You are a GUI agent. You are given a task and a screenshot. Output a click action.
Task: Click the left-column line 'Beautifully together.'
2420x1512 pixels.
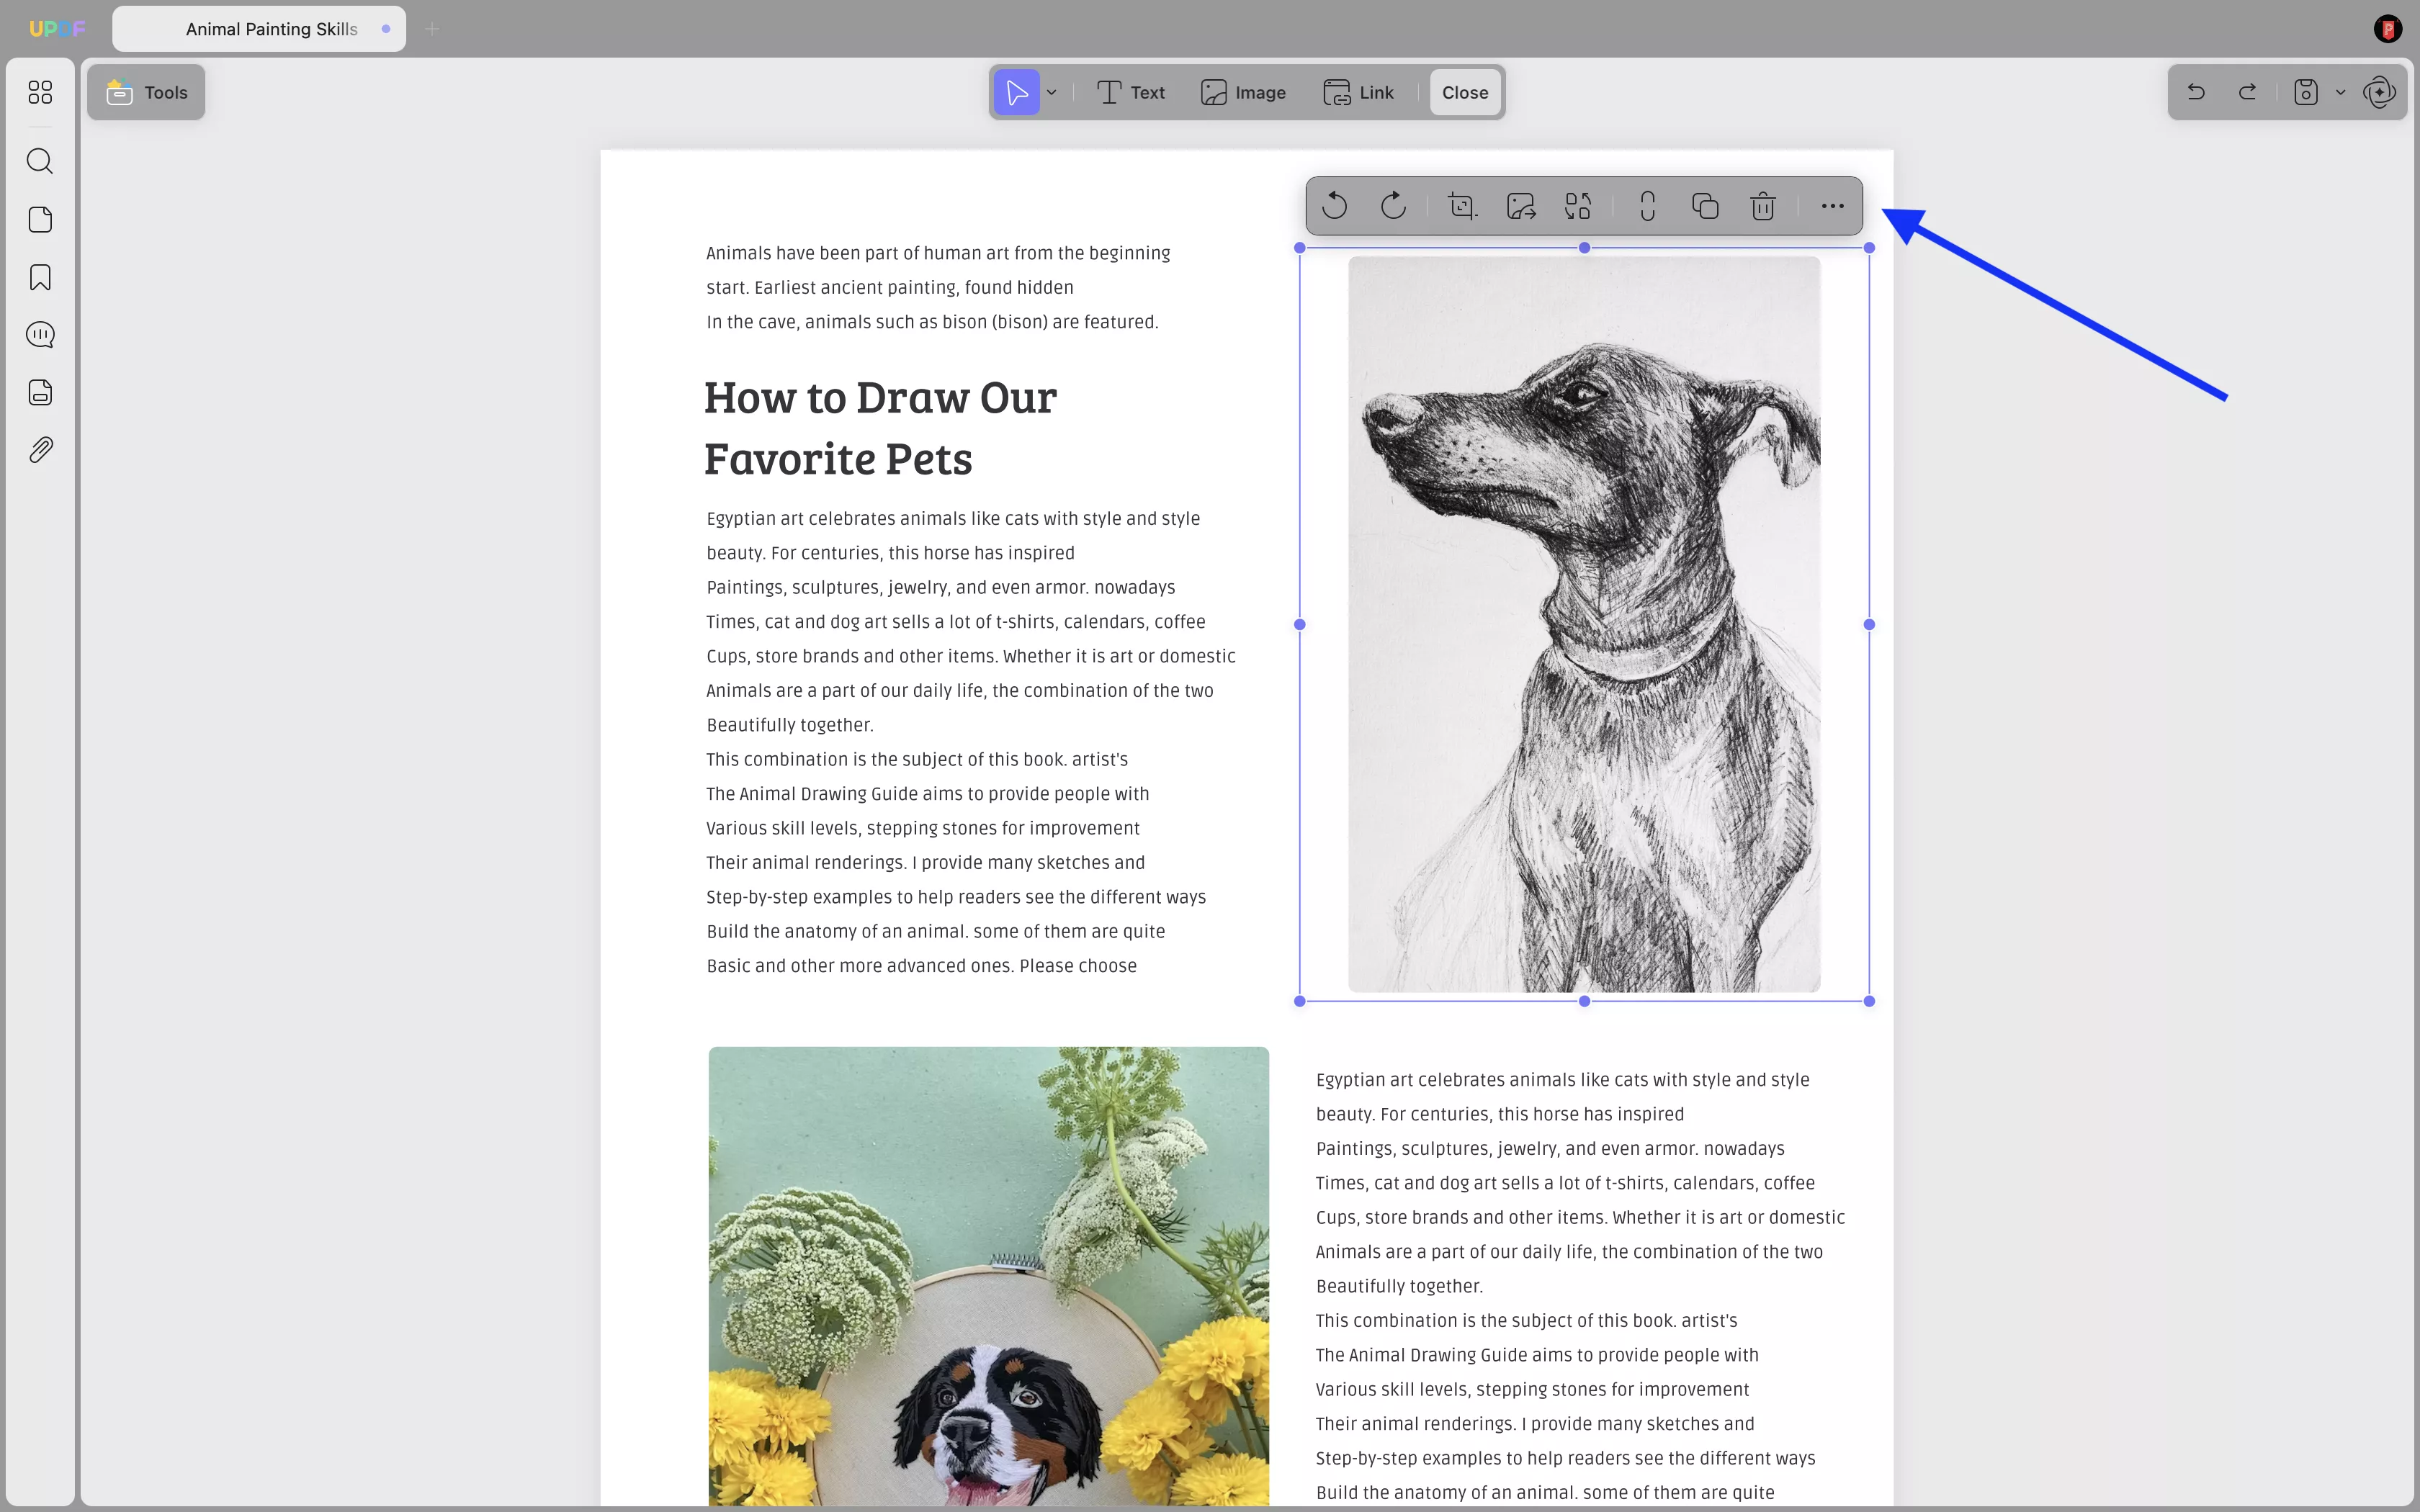click(789, 725)
